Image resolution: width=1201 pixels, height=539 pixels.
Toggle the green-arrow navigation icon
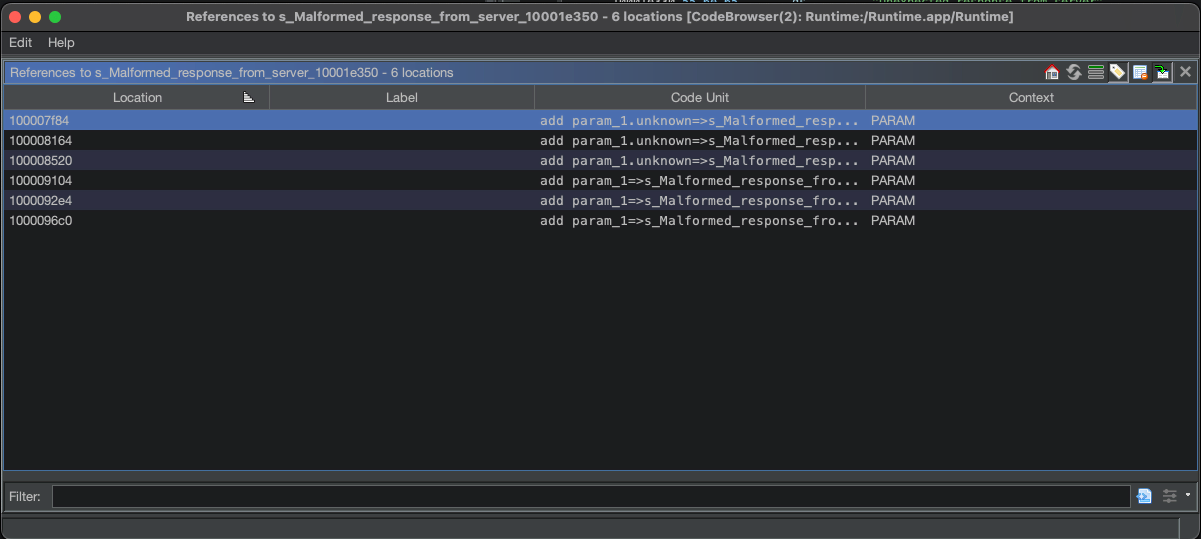pos(1161,72)
